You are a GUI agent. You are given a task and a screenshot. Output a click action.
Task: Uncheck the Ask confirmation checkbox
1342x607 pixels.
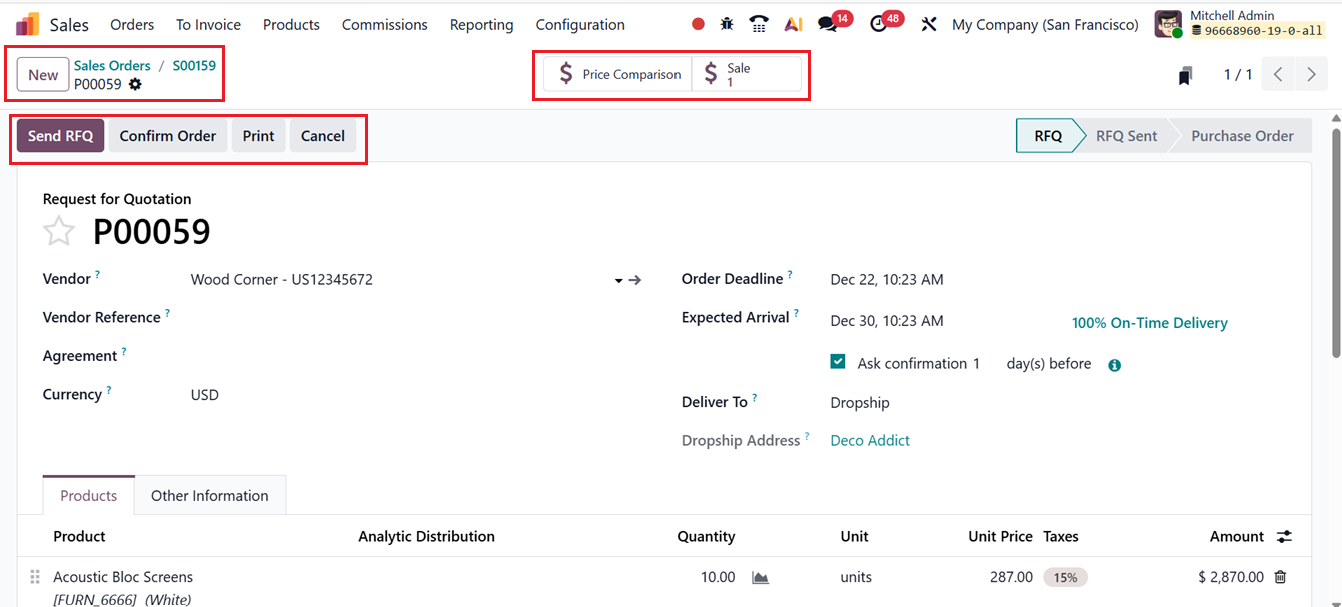click(x=838, y=362)
